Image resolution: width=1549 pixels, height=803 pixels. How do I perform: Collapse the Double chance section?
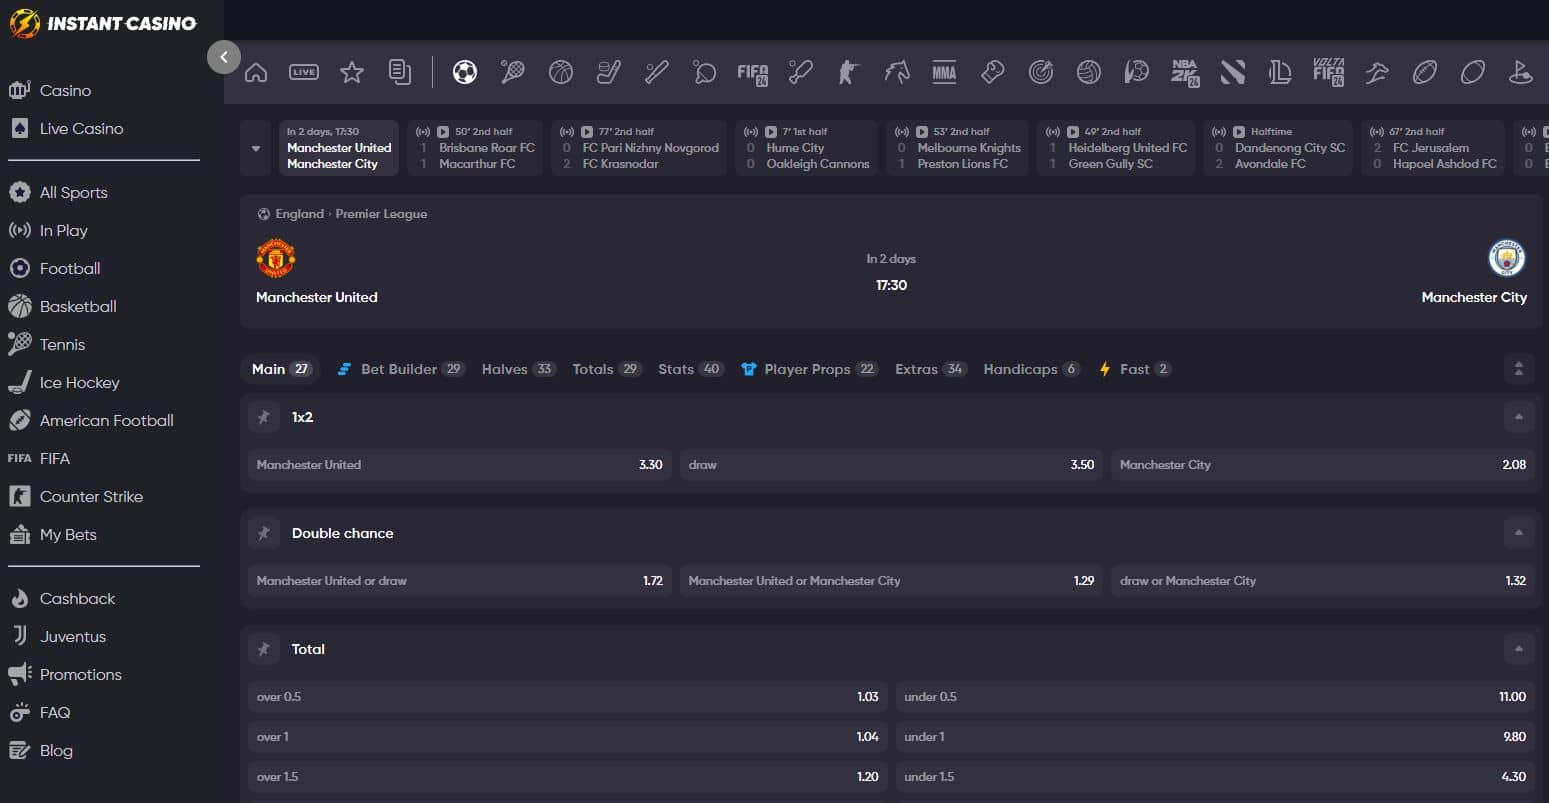[x=1518, y=533]
